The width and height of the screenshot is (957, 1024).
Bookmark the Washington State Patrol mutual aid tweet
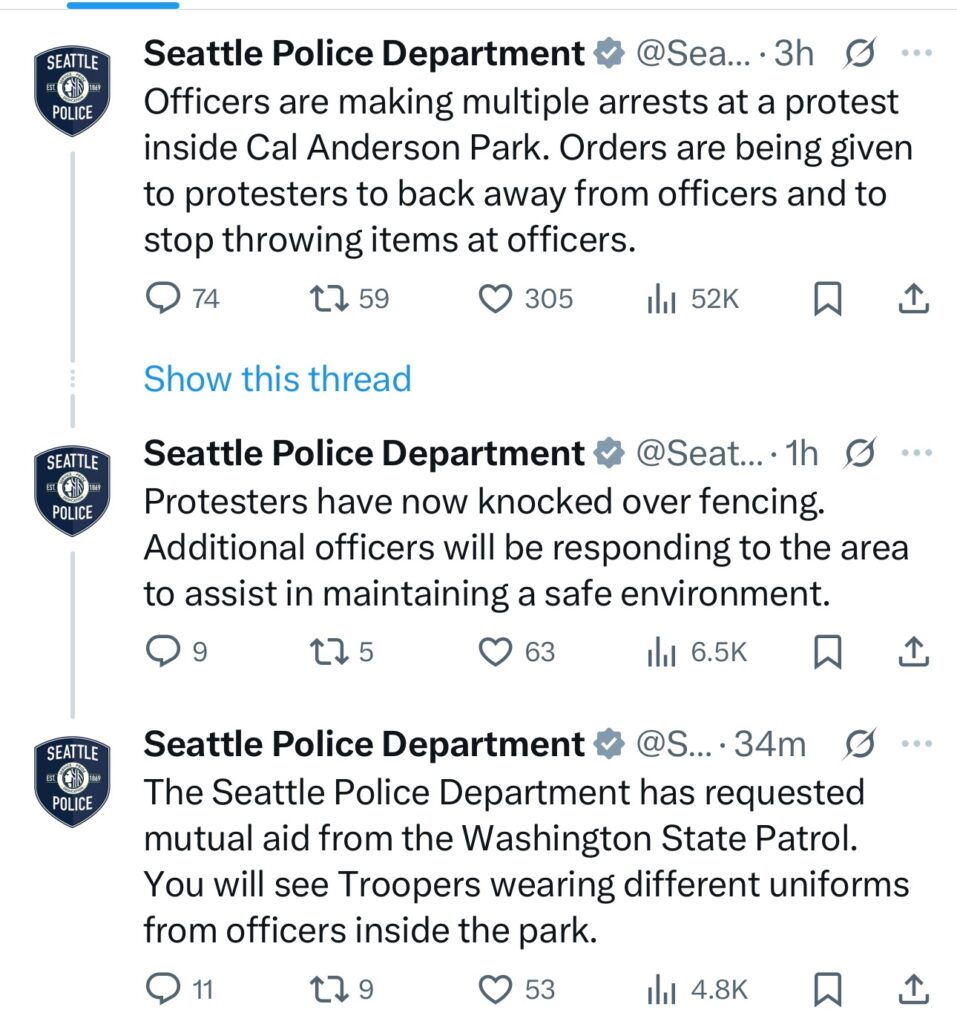pos(828,989)
